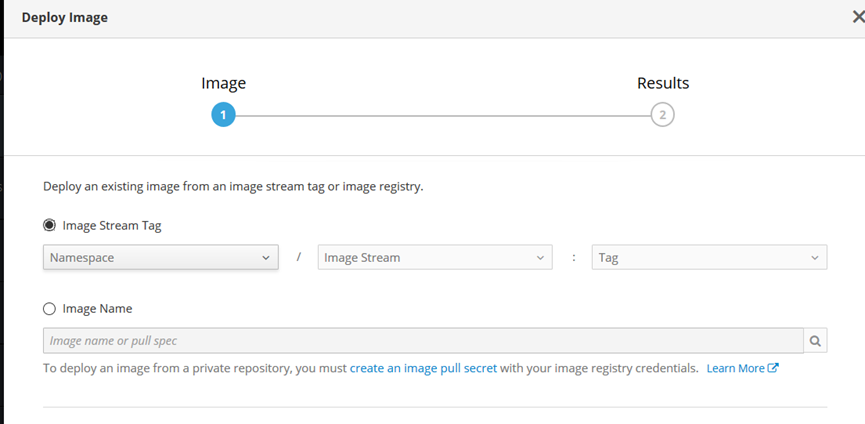Select the Image Name radio button

click(50, 309)
